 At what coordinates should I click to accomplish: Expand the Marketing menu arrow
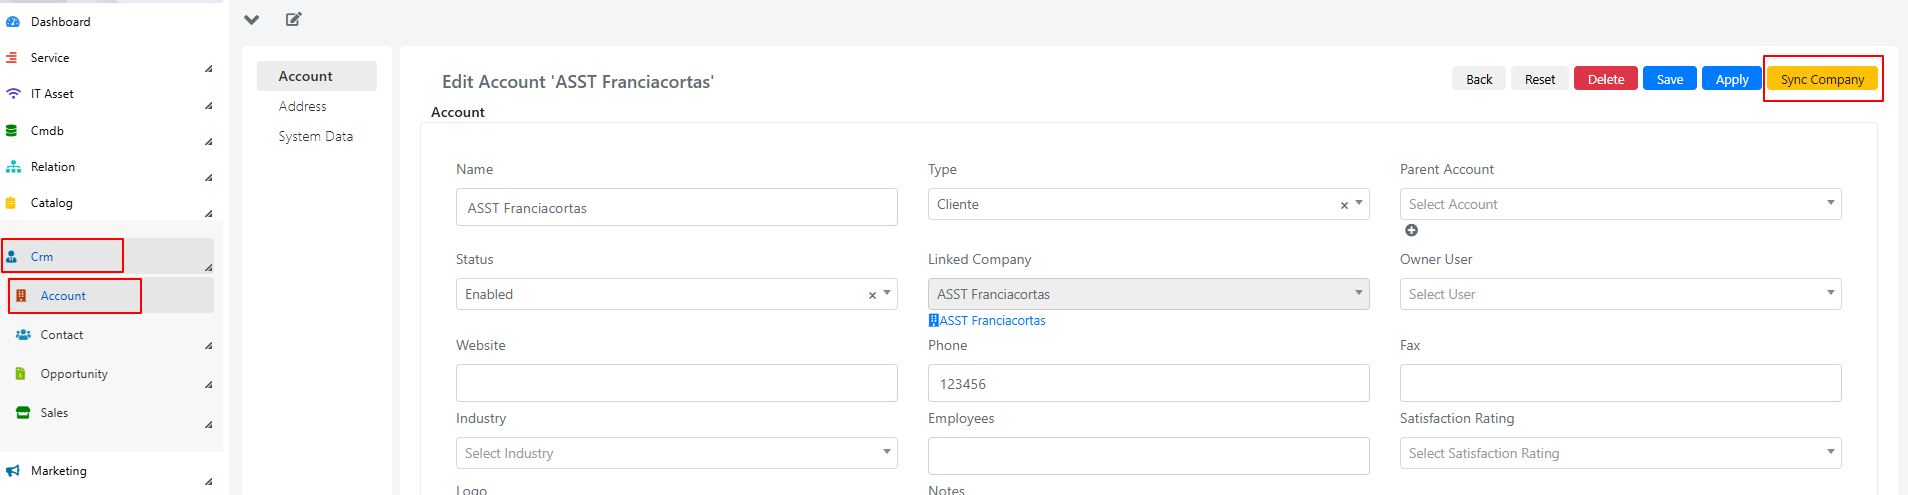click(208, 481)
